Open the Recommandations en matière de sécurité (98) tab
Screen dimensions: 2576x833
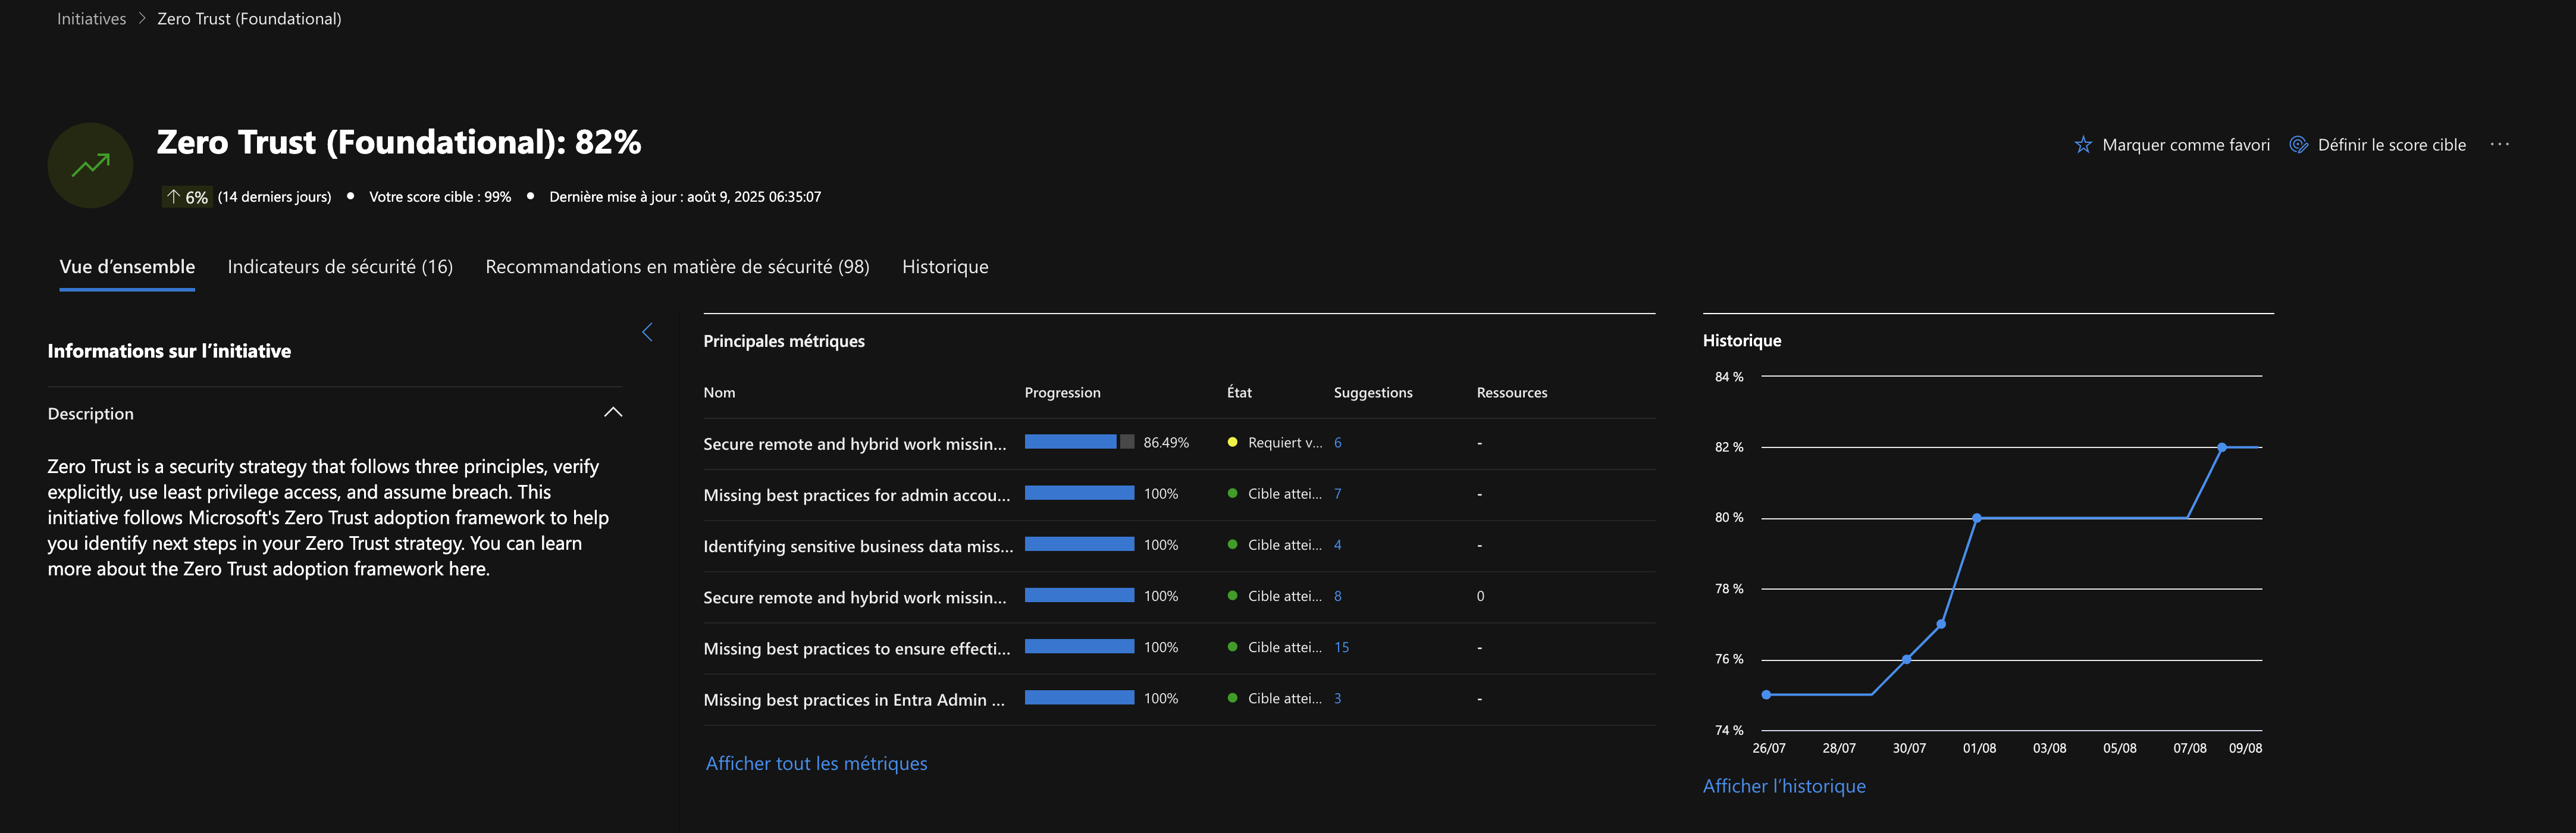point(677,267)
